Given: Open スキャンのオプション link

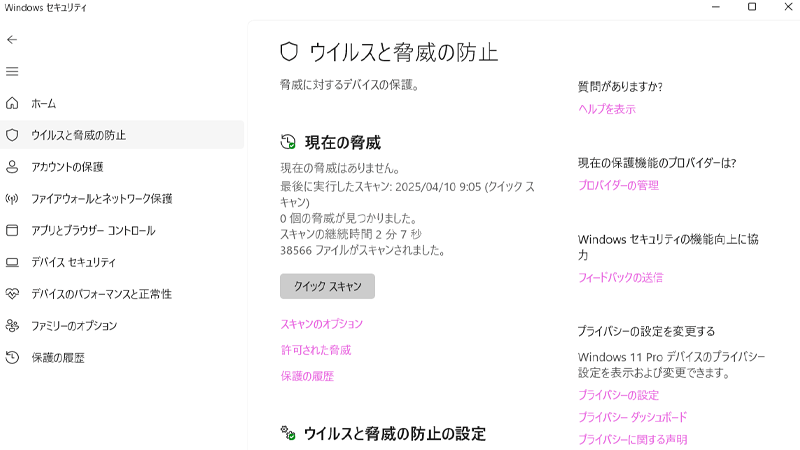Looking at the screenshot, I should (x=321, y=324).
